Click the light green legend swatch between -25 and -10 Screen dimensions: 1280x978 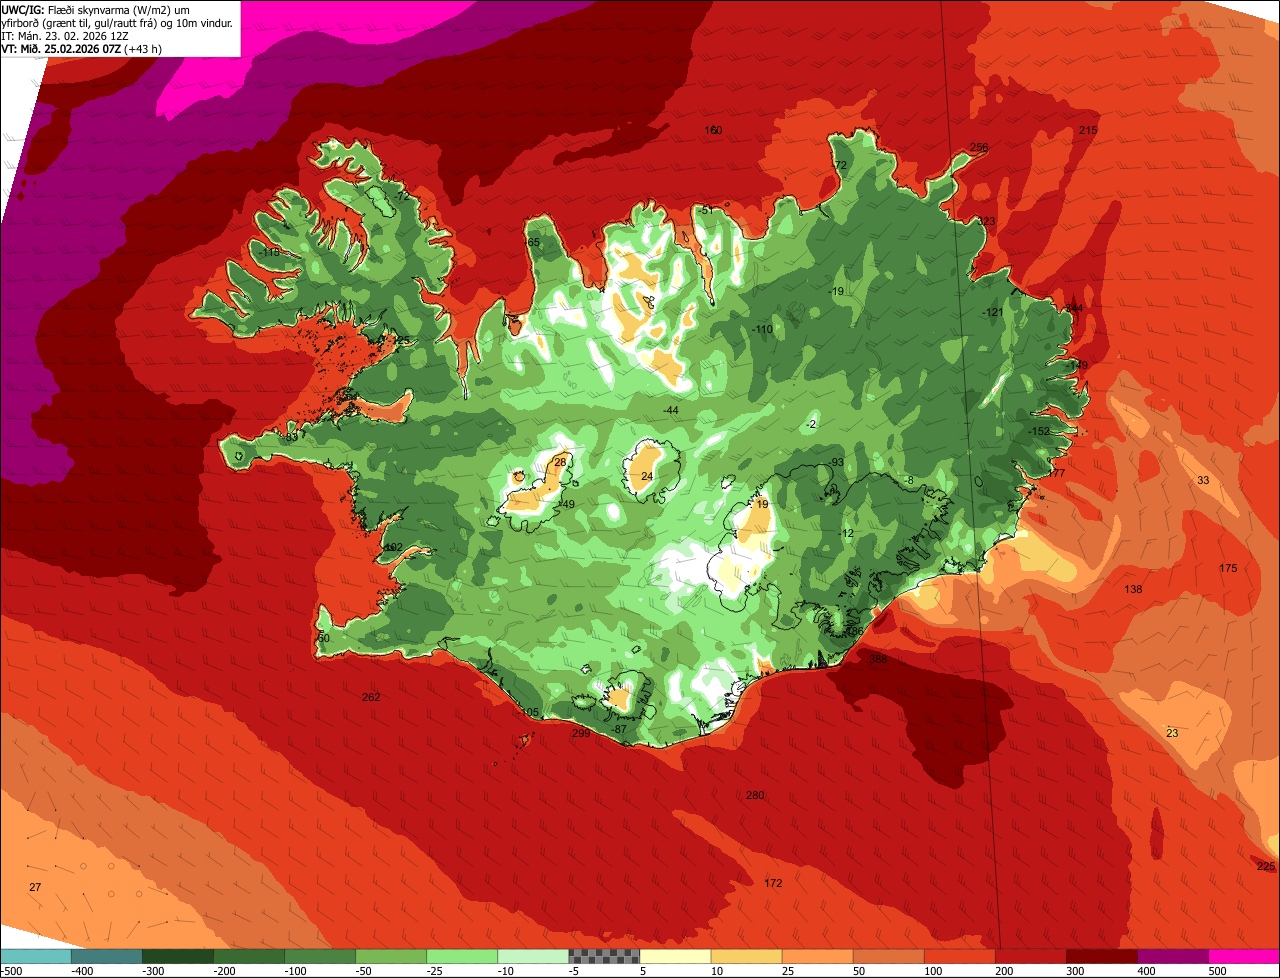[x=462, y=956]
